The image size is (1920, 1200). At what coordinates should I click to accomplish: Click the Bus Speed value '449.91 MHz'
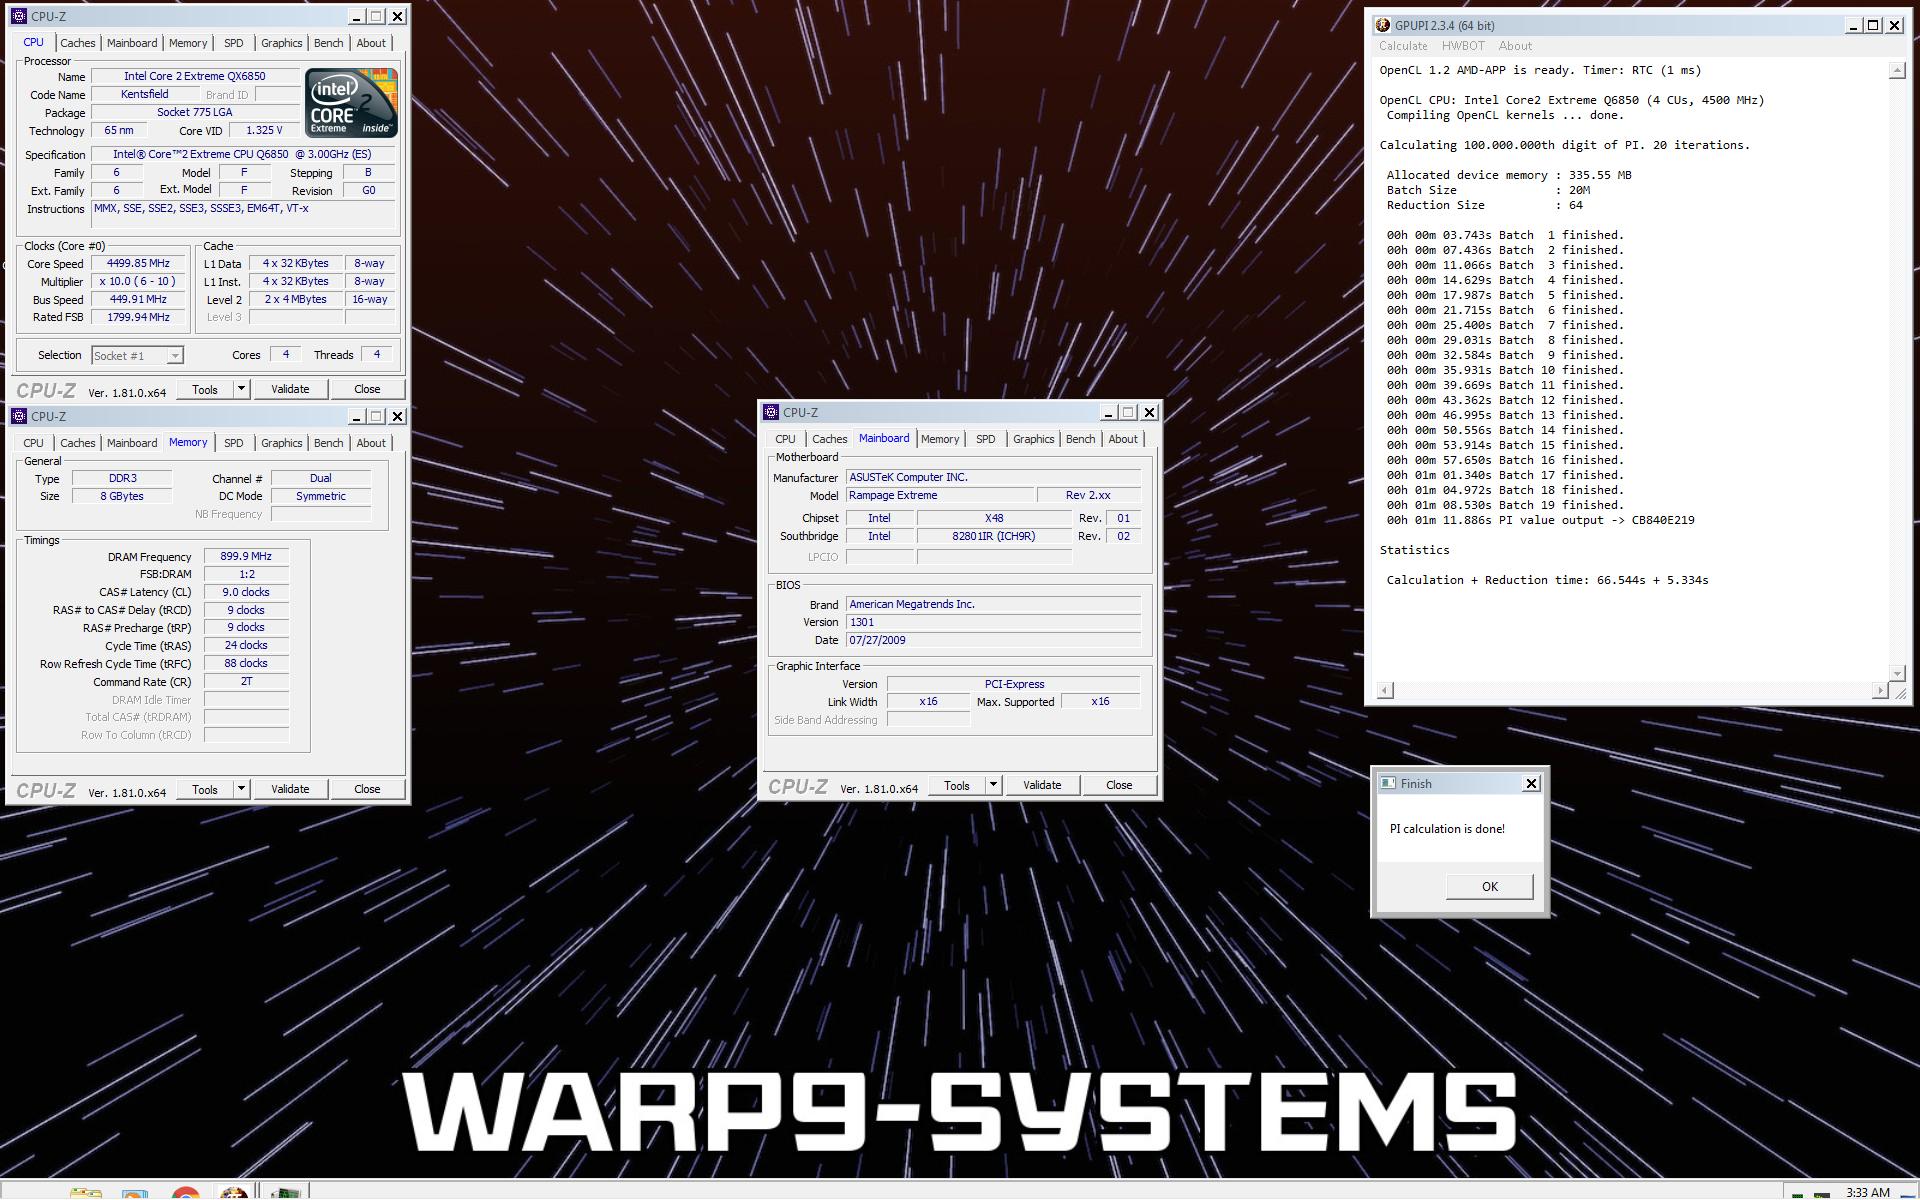(138, 299)
